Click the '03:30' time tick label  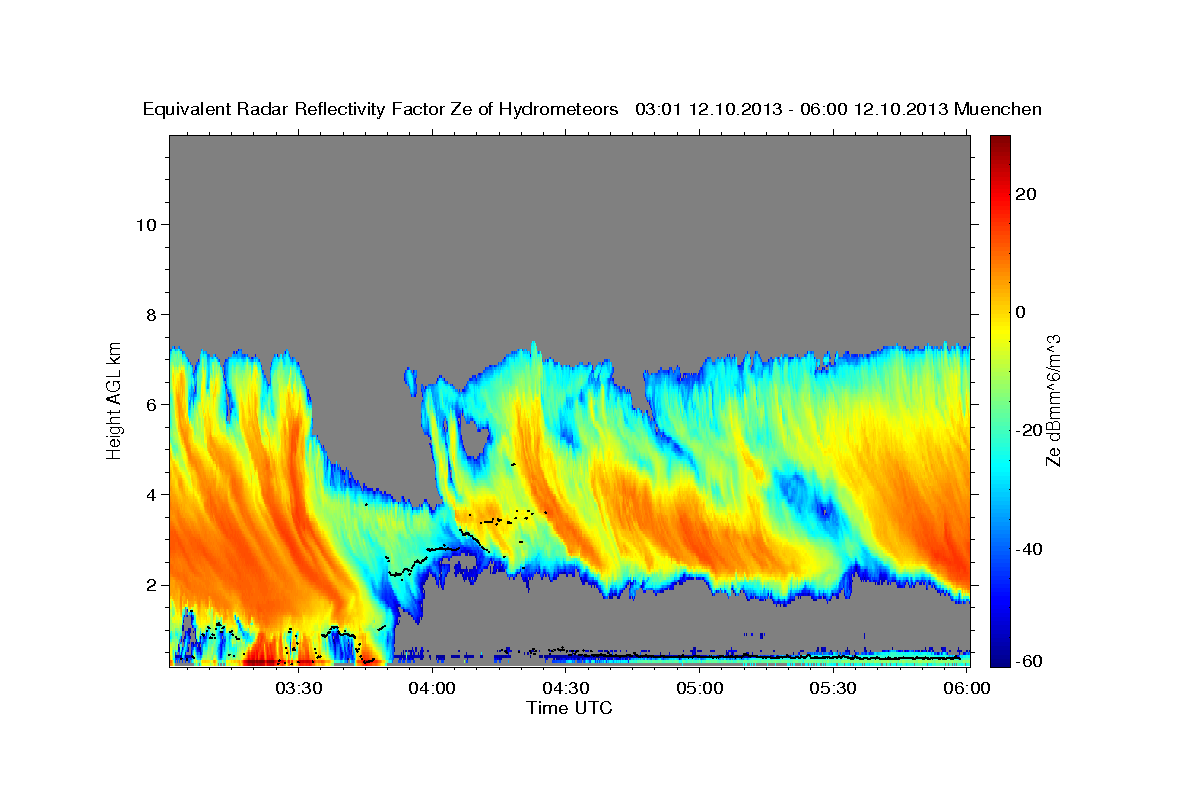(299, 688)
